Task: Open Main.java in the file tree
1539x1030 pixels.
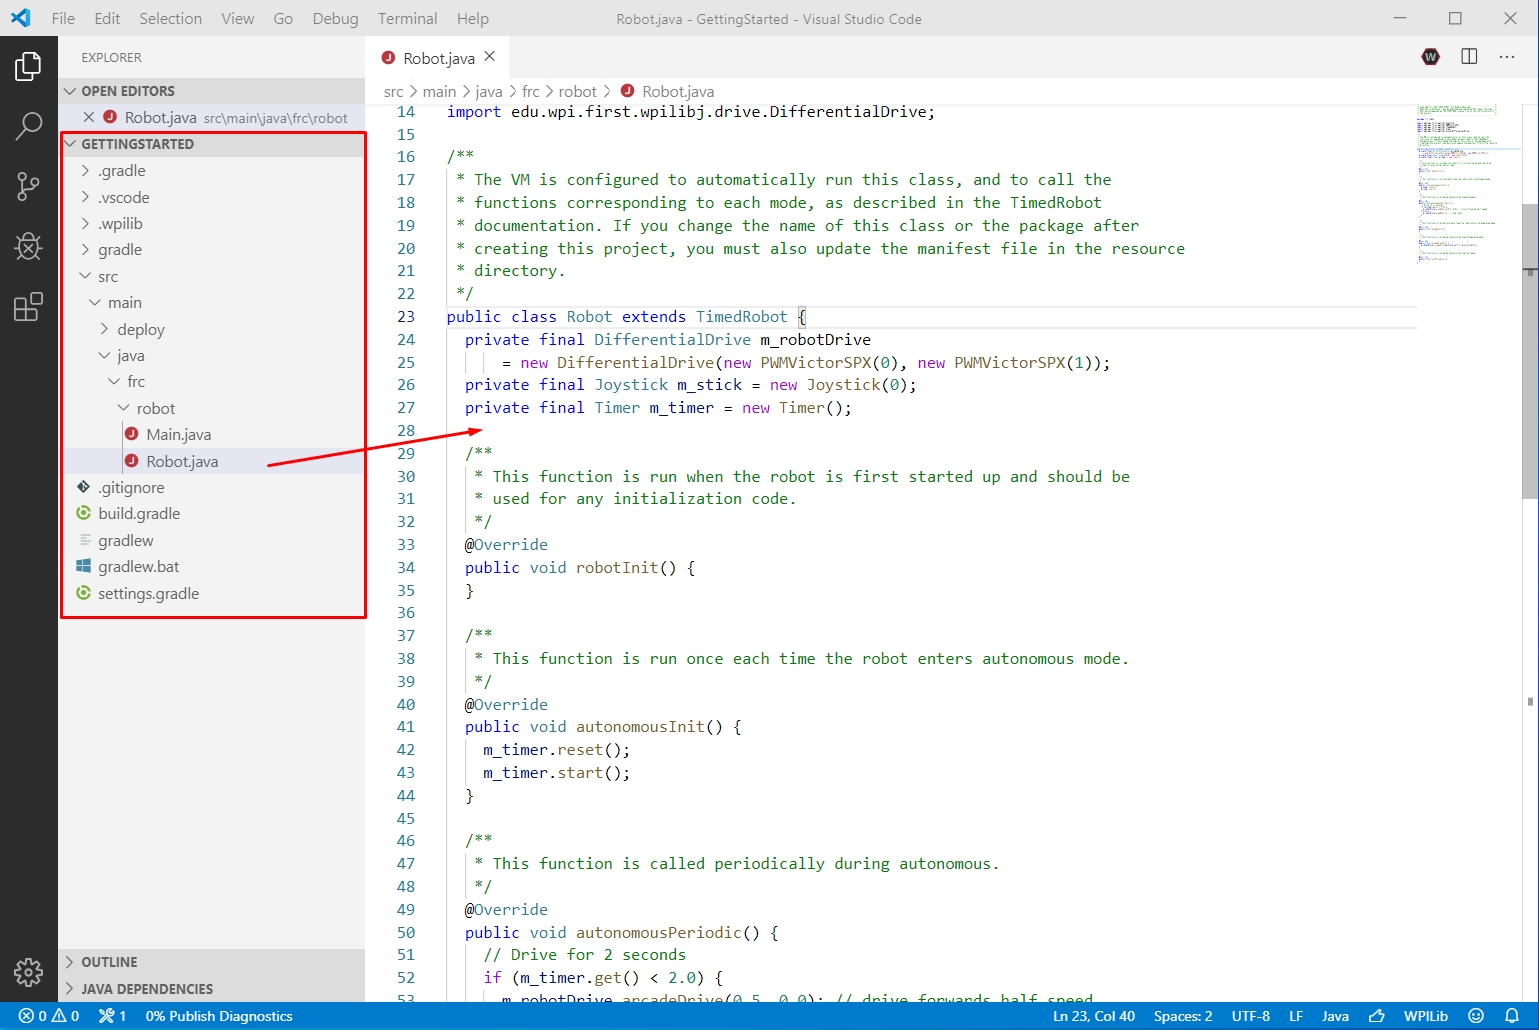Action: [x=178, y=435]
